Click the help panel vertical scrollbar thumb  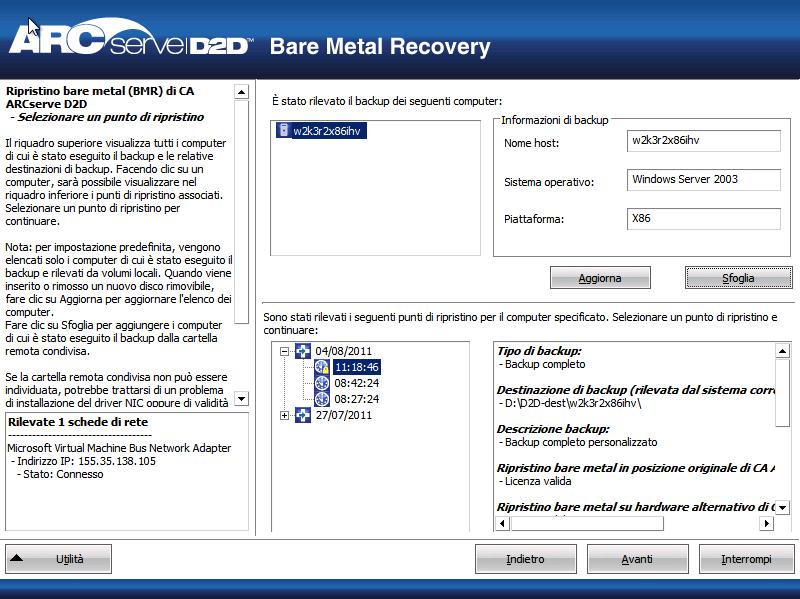pyautogui.click(x=241, y=212)
